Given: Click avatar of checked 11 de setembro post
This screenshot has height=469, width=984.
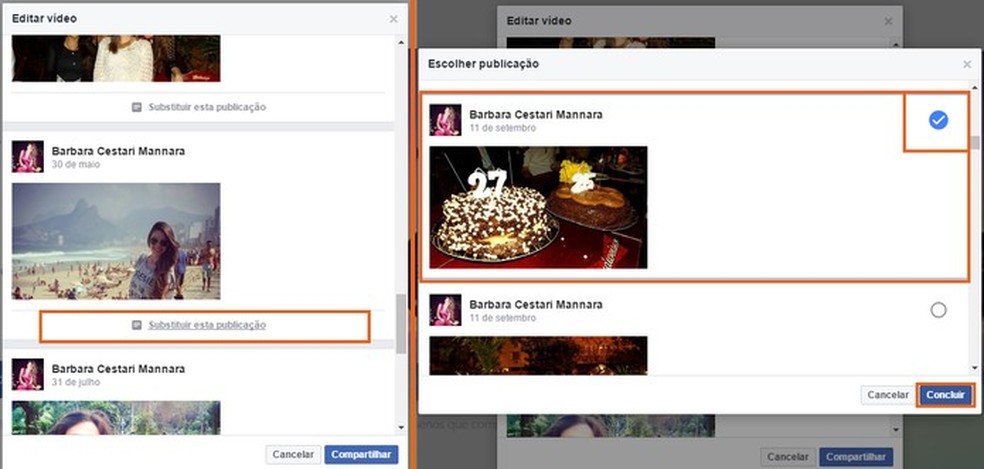Looking at the screenshot, I should pos(446,120).
